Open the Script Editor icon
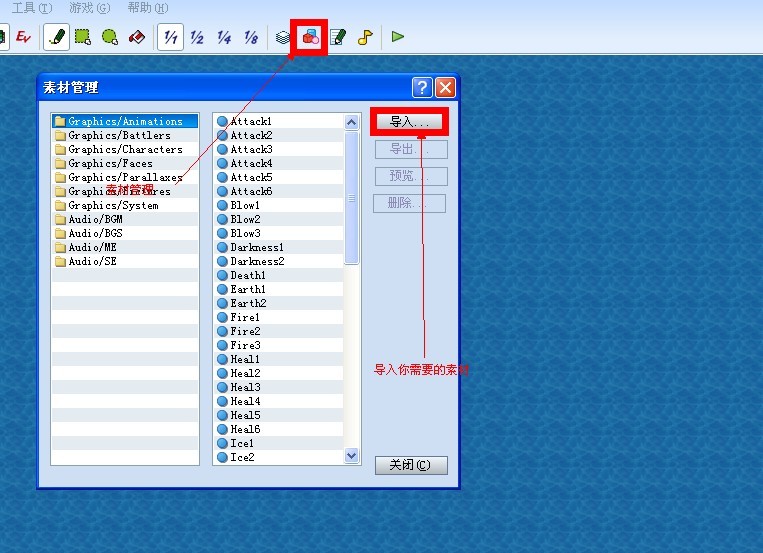 (x=338, y=37)
